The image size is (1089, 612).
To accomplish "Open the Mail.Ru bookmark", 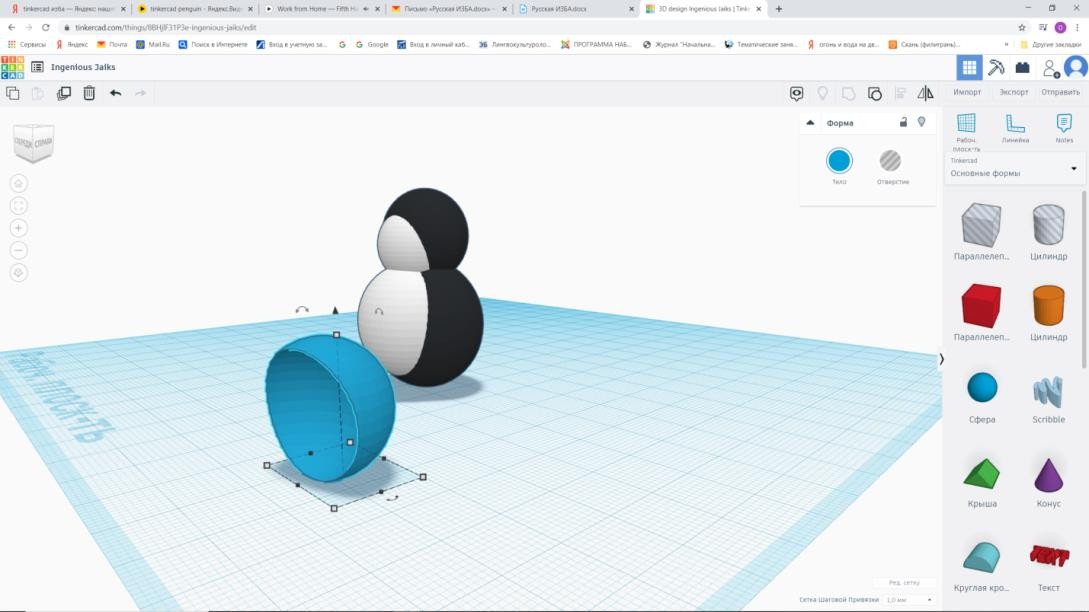I will (x=153, y=44).
